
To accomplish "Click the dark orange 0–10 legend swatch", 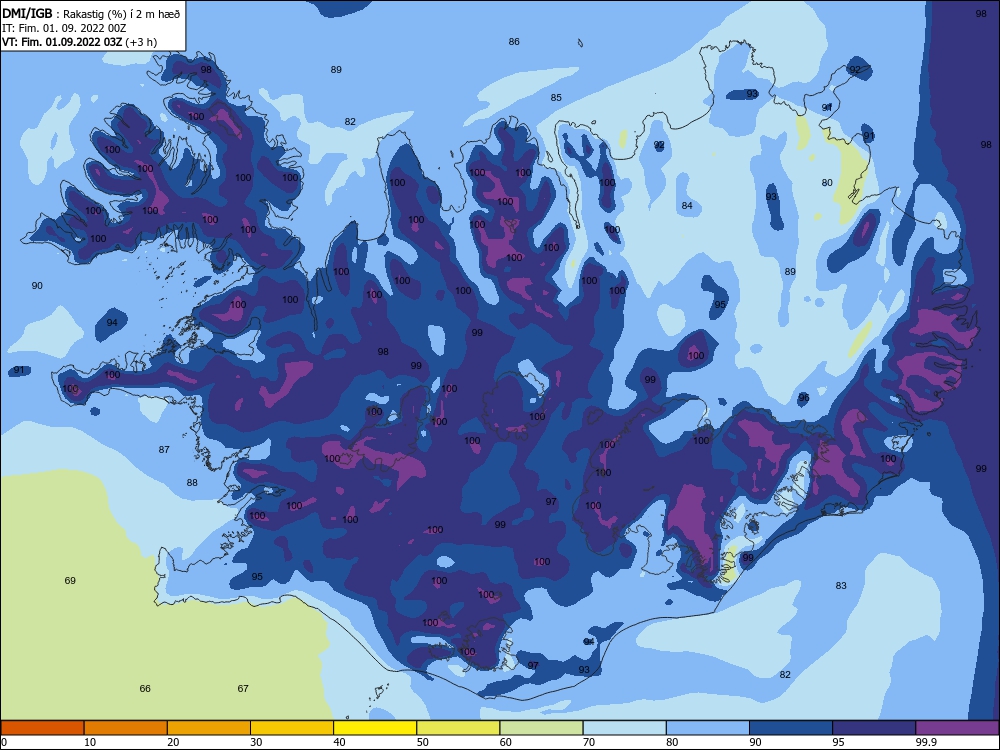I will (x=42, y=728).
